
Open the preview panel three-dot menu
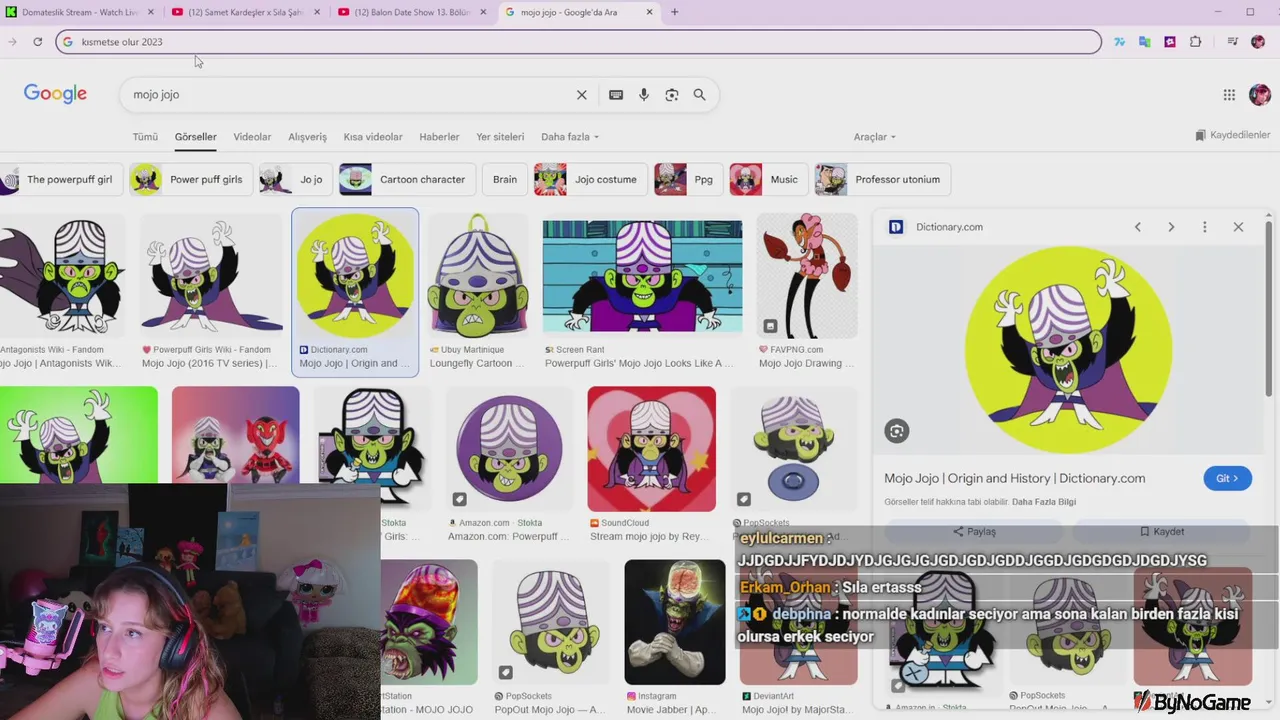(1205, 227)
